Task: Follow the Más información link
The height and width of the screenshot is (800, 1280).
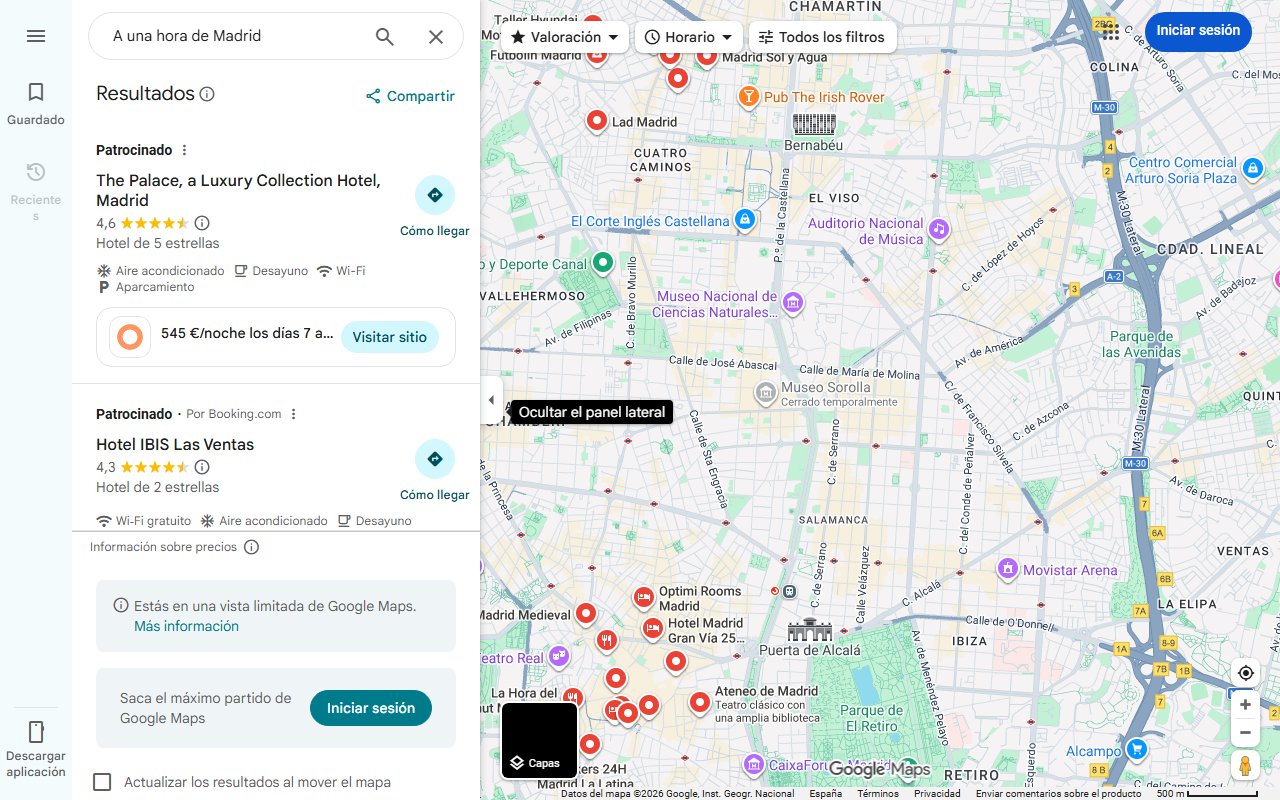Action: tap(186, 626)
